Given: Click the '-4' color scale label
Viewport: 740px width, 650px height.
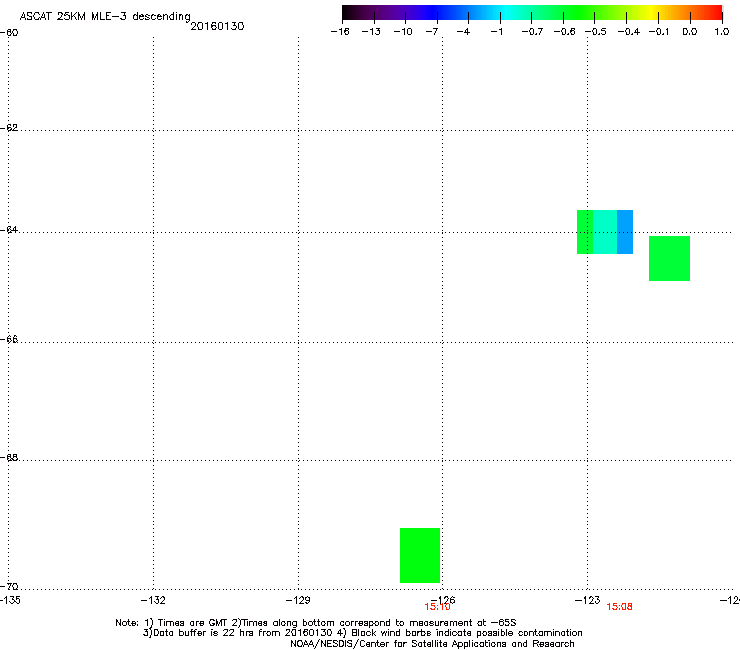Looking at the screenshot, I should [x=463, y=32].
